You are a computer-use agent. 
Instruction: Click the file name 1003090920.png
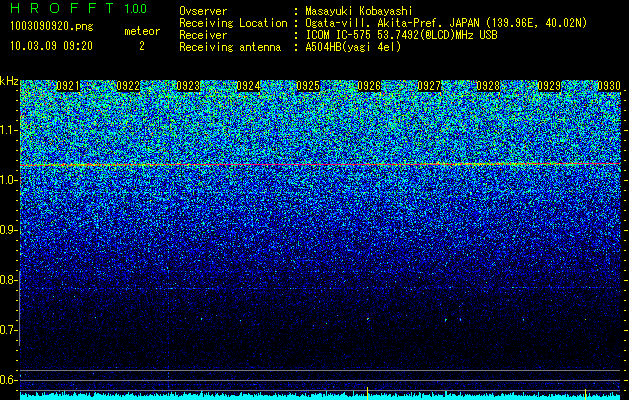point(52,27)
